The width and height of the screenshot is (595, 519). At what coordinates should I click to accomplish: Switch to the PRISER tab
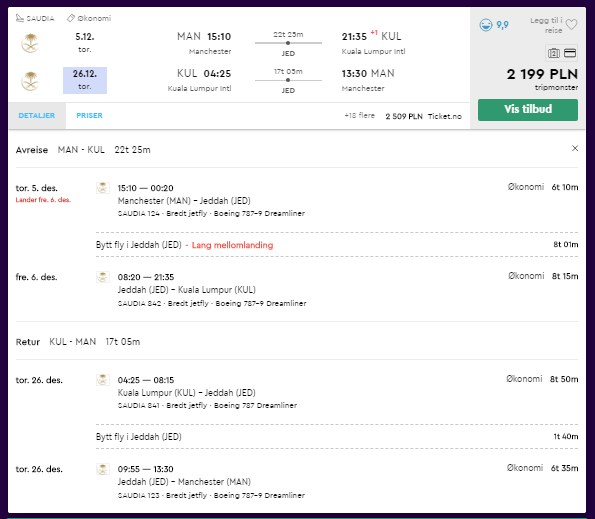click(90, 116)
